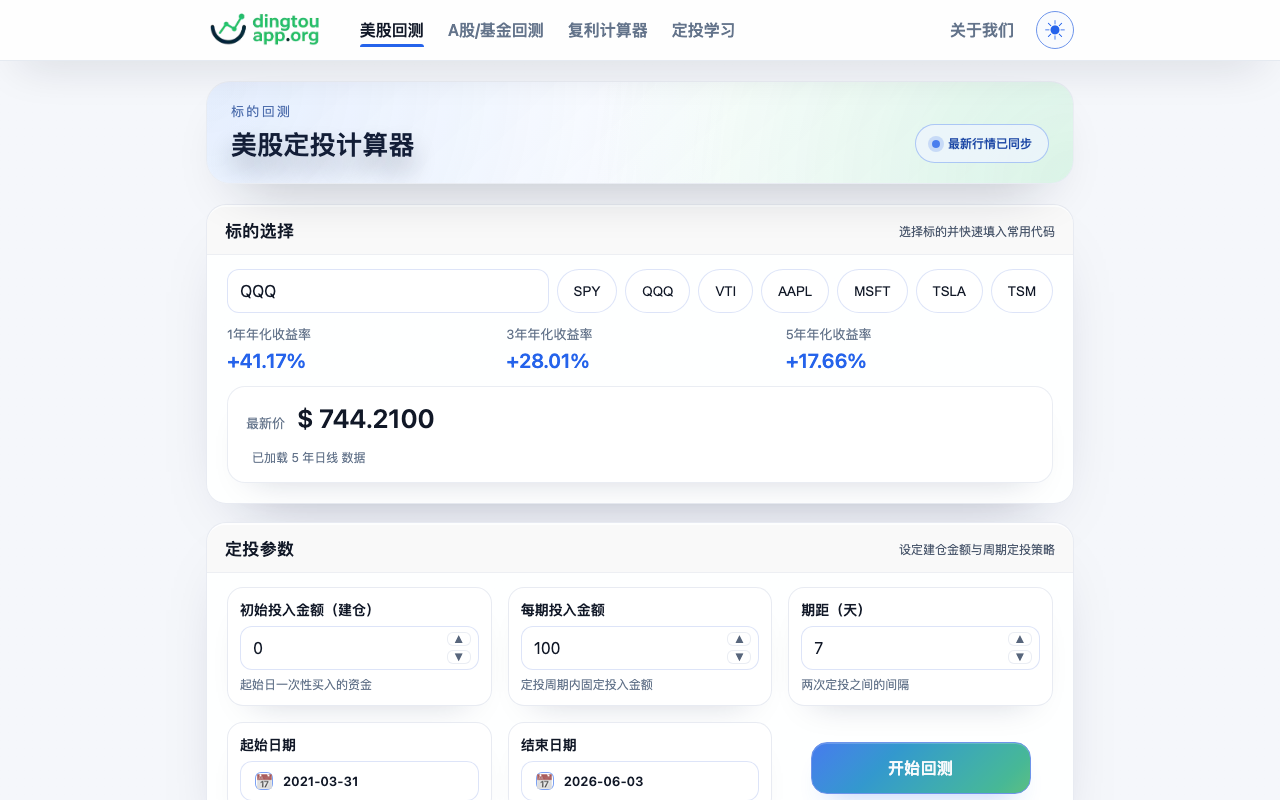Click the 期距（天） input showing 7
Image resolution: width=1280 pixels, height=800 pixels.
920,648
